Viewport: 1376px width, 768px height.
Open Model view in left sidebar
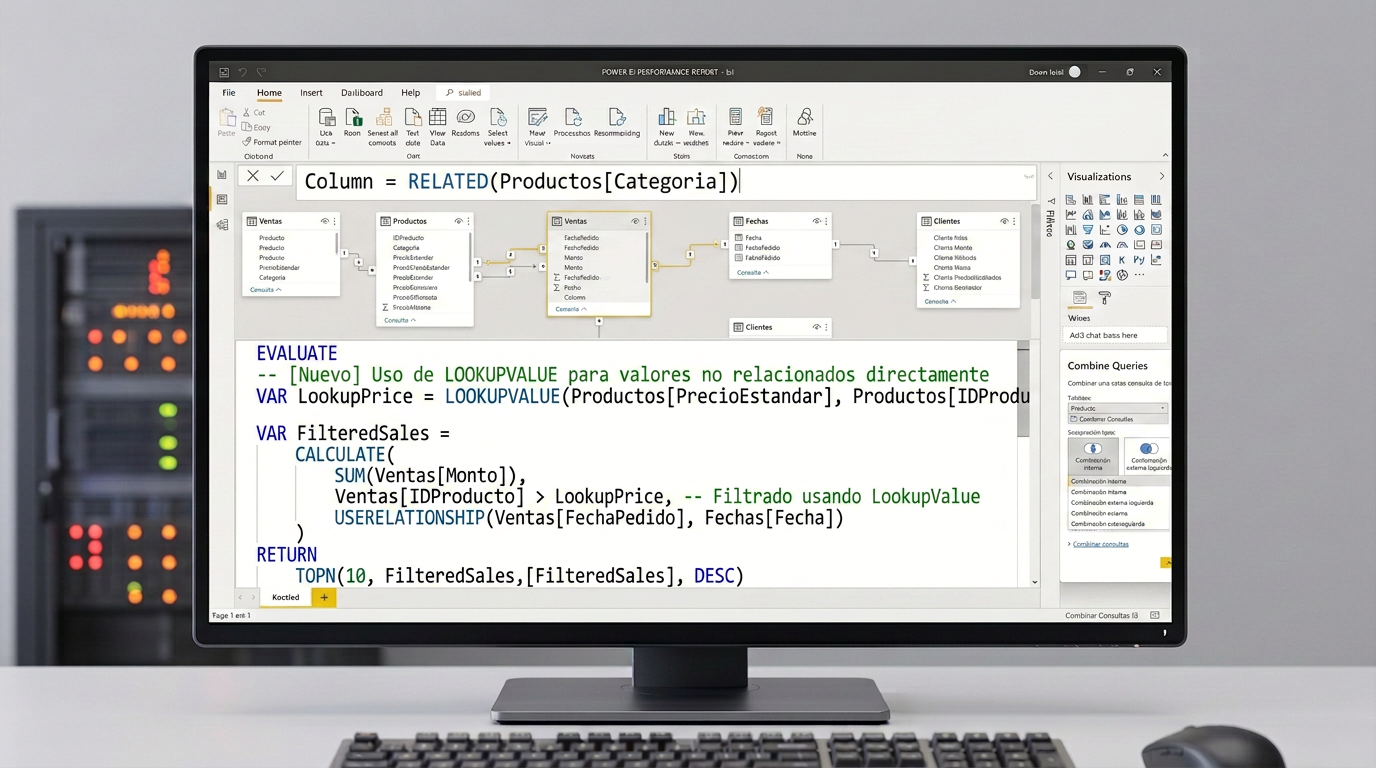pos(222,225)
